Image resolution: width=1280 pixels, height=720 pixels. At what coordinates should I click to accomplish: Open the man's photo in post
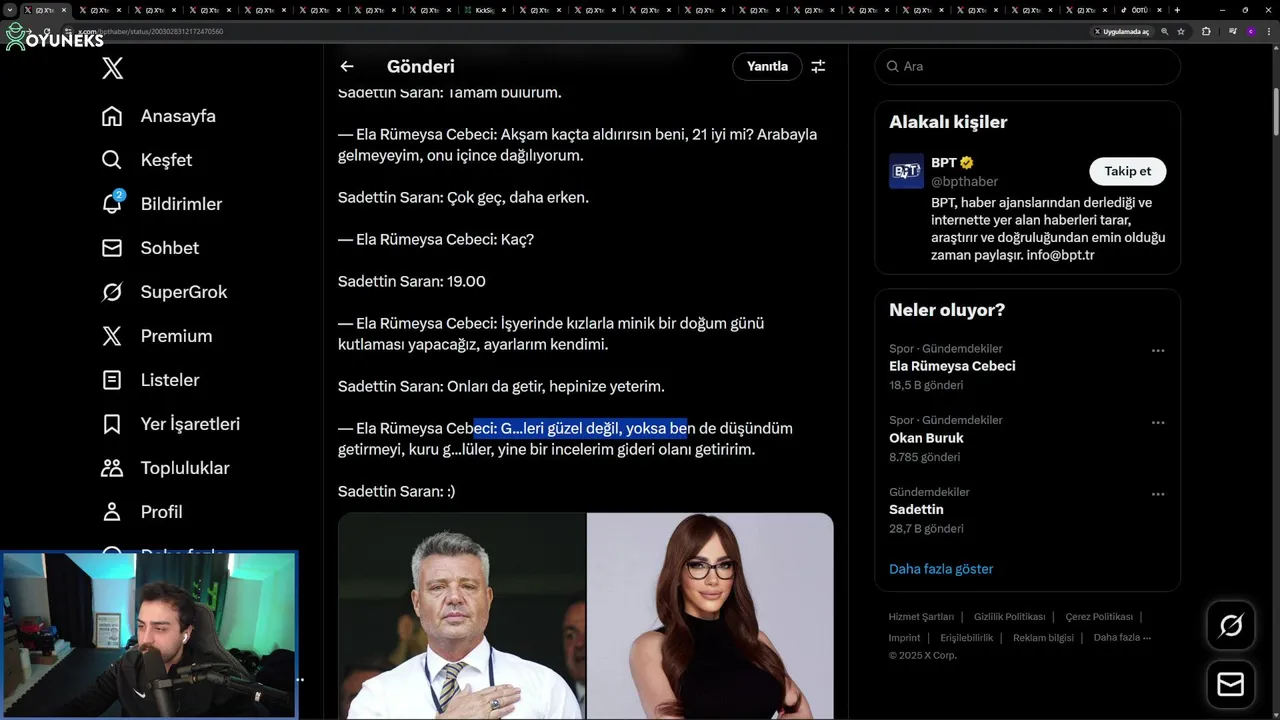point(461,616)
